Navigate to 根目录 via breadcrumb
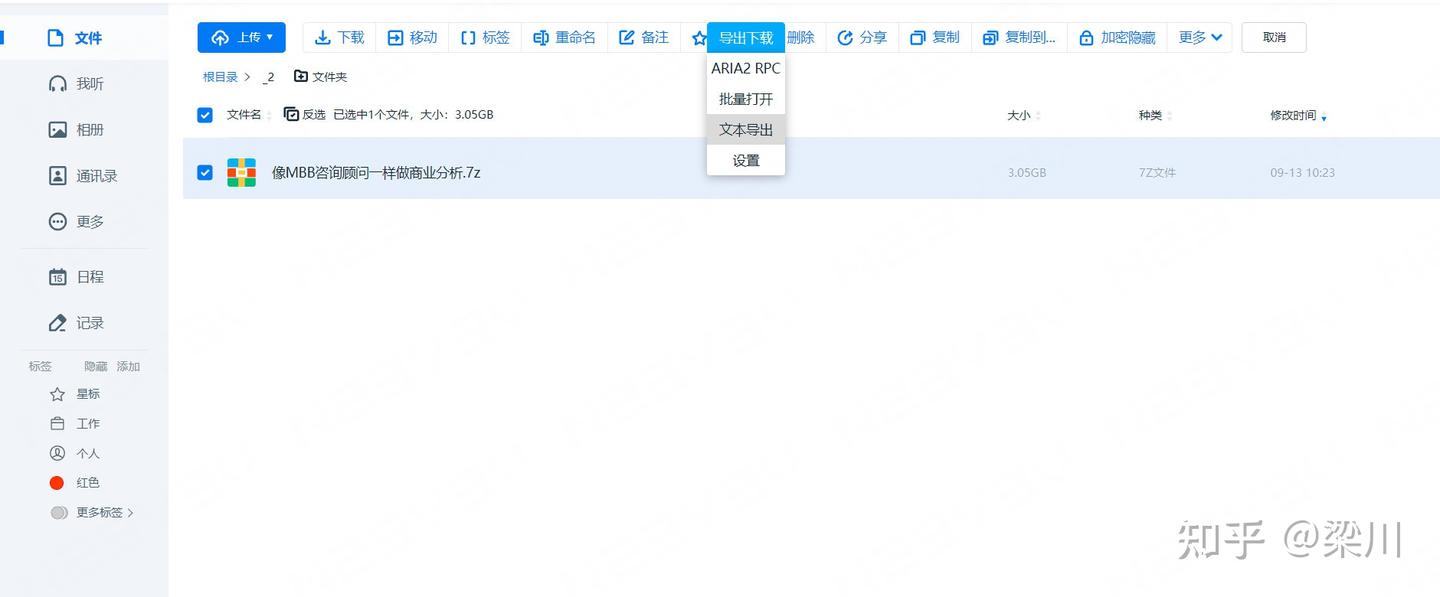Viewport: 1440px width, 597px height. click(219, 75)
